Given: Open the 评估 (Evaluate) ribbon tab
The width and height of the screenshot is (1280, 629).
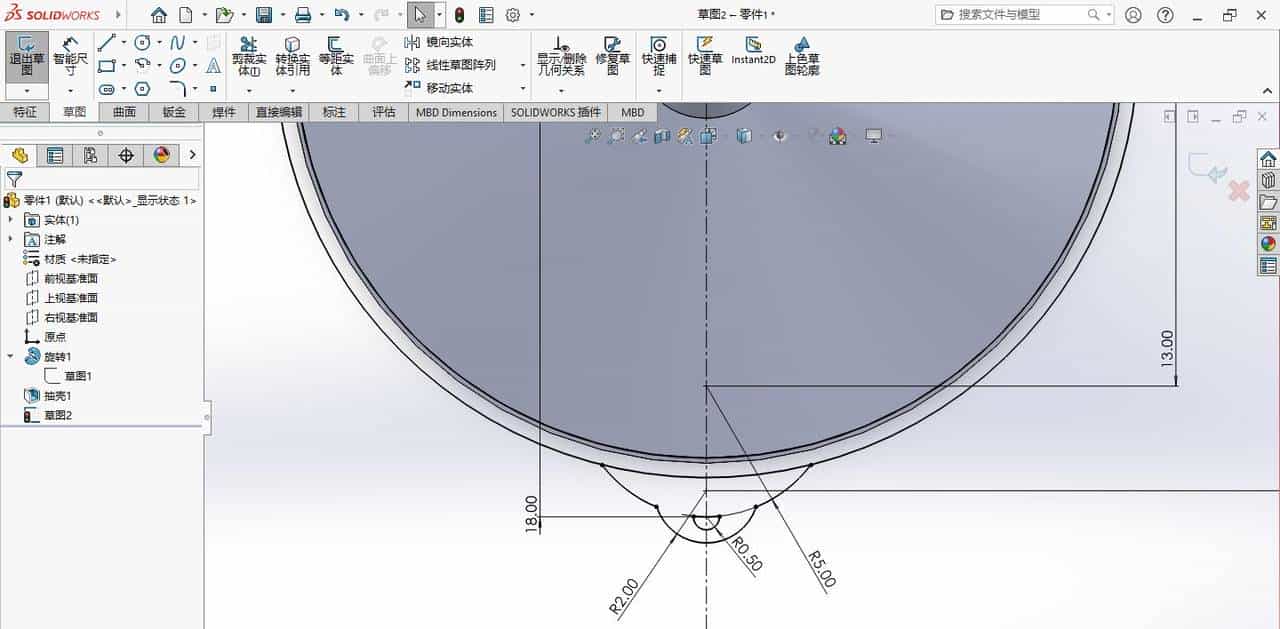Looking at the screenshot, I should (384, 112).
